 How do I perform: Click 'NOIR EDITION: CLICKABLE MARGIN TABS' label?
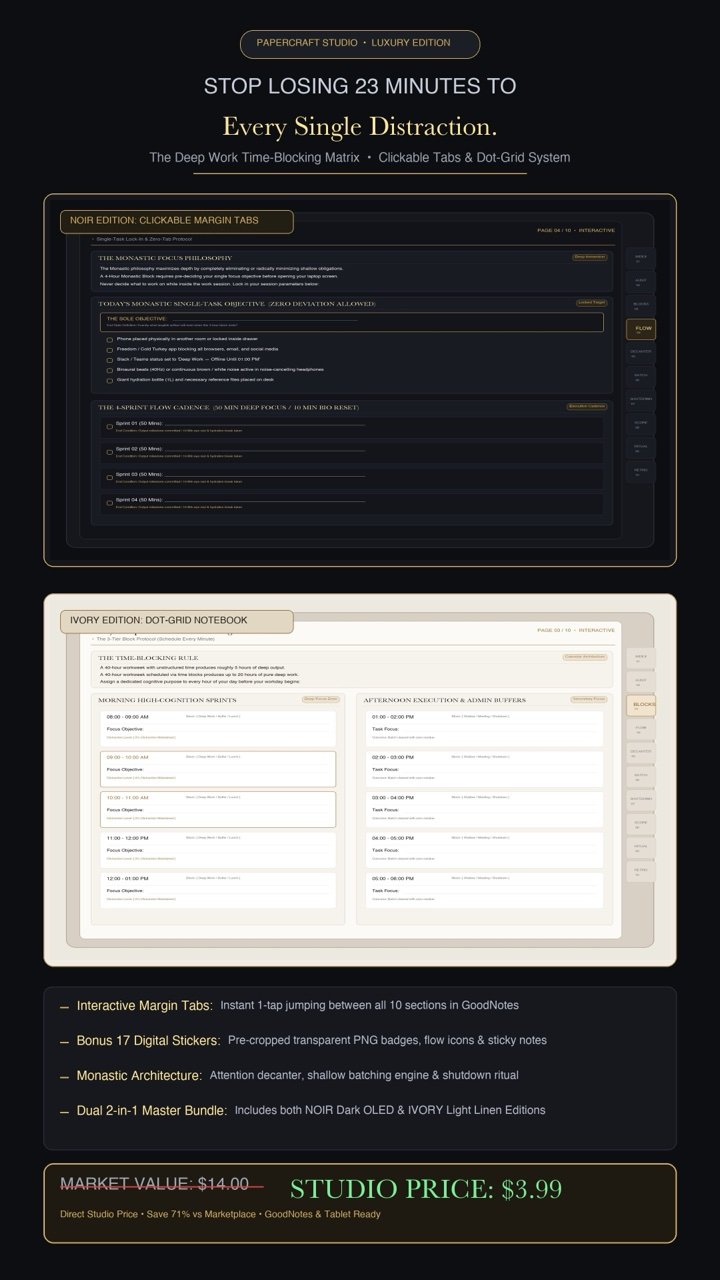pyautogui.click(x=176, y=221)
